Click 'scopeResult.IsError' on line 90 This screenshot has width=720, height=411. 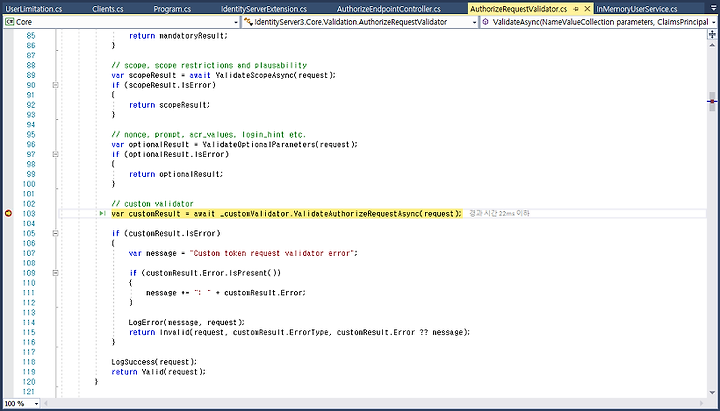click(x=168, y=85)
